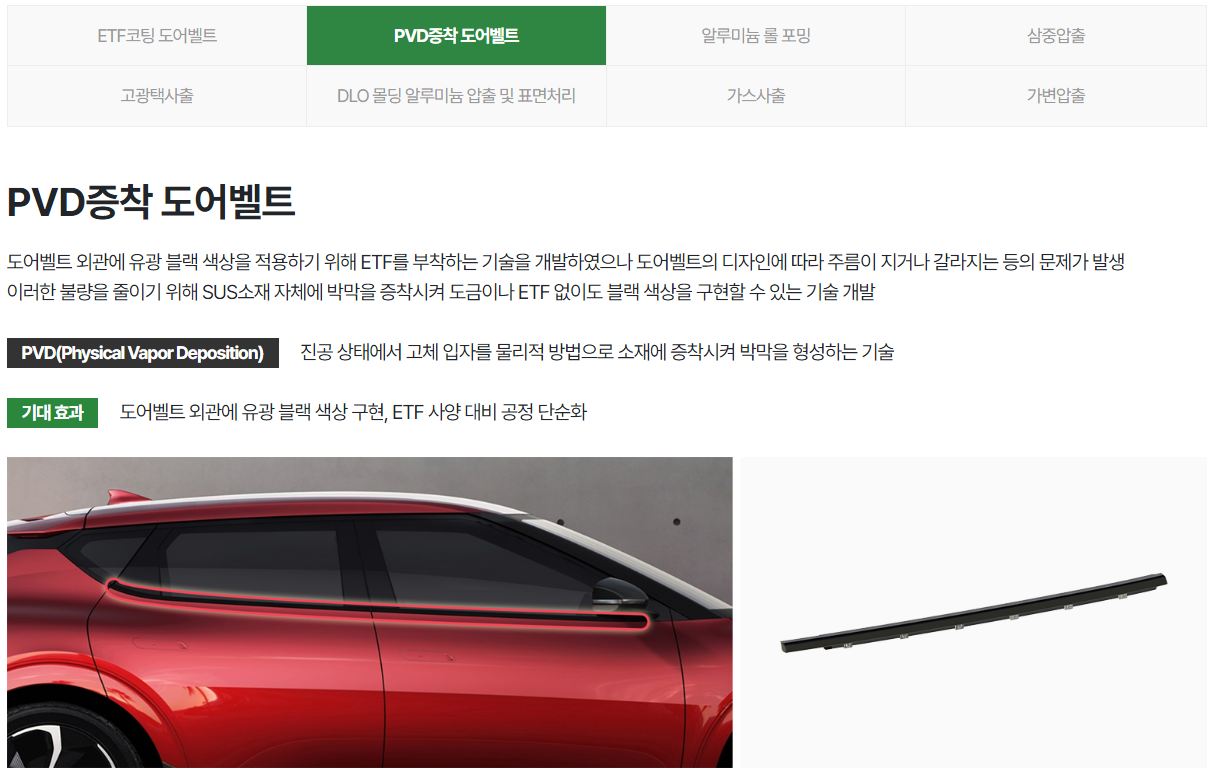The image size is (1213, 775).
Task: Click the second paragraph line about SUS소재 박막 증착
Action: (441, 293)
